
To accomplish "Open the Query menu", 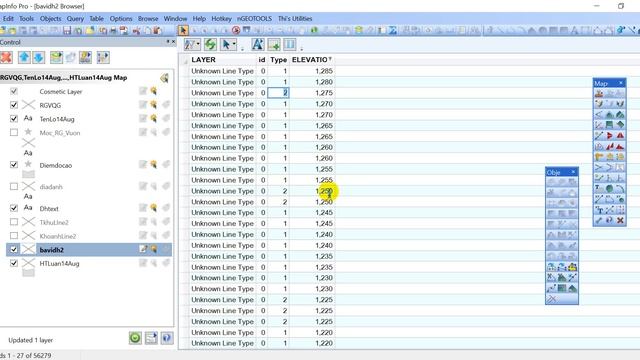I will (x=76, y=18).
